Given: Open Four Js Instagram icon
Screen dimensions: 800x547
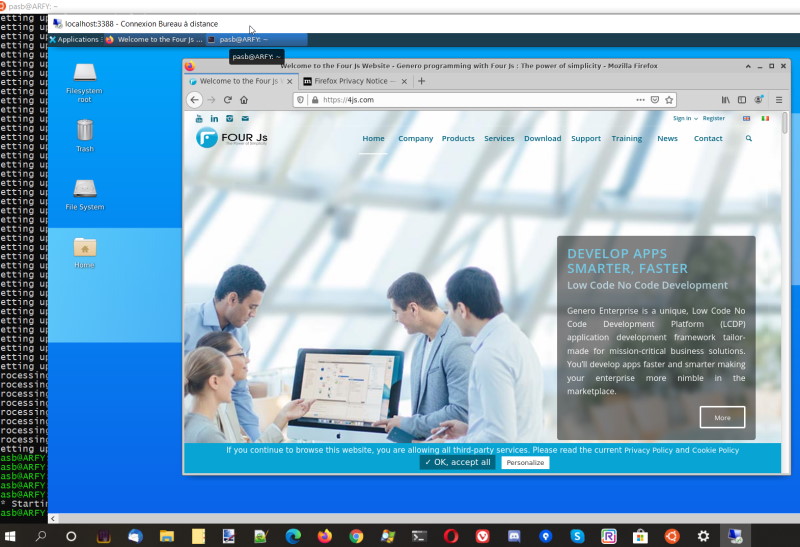Looking at the screenshot, I should coord(230,119).
